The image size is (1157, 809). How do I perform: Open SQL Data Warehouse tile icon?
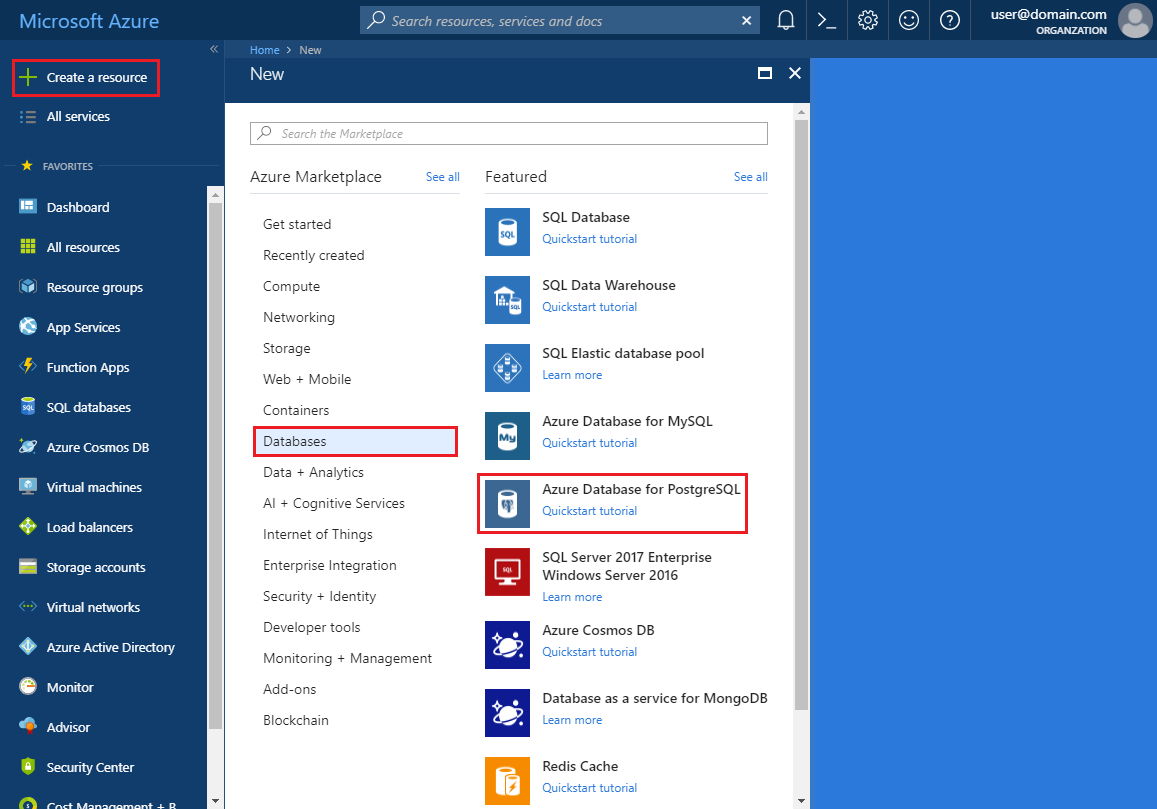click(507, 300)
